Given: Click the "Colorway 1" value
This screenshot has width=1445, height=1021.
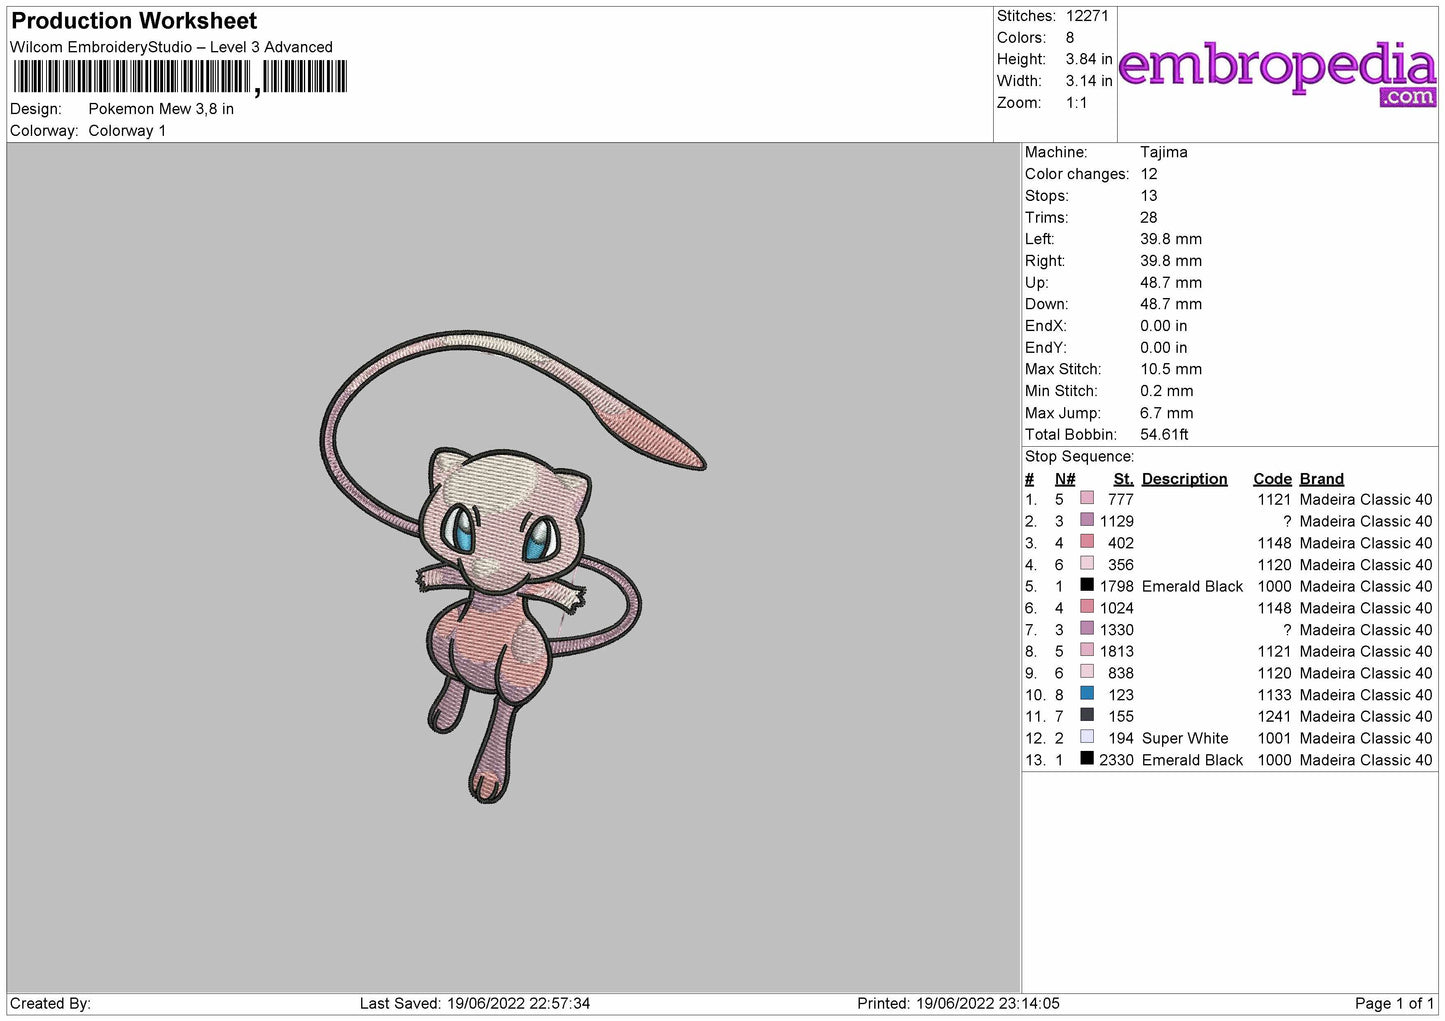Looking at the screenshot, I should pos(127,131).
